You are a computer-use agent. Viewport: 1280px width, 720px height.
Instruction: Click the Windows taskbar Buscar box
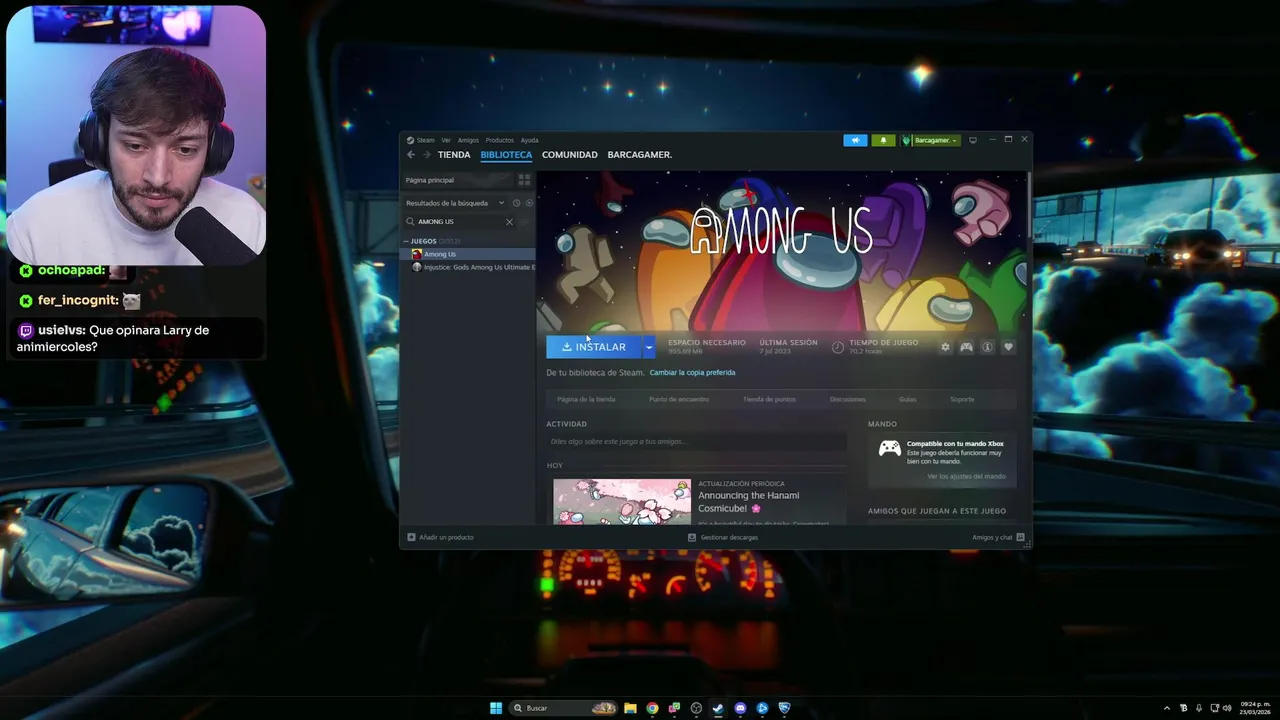(x=563, y=708)
